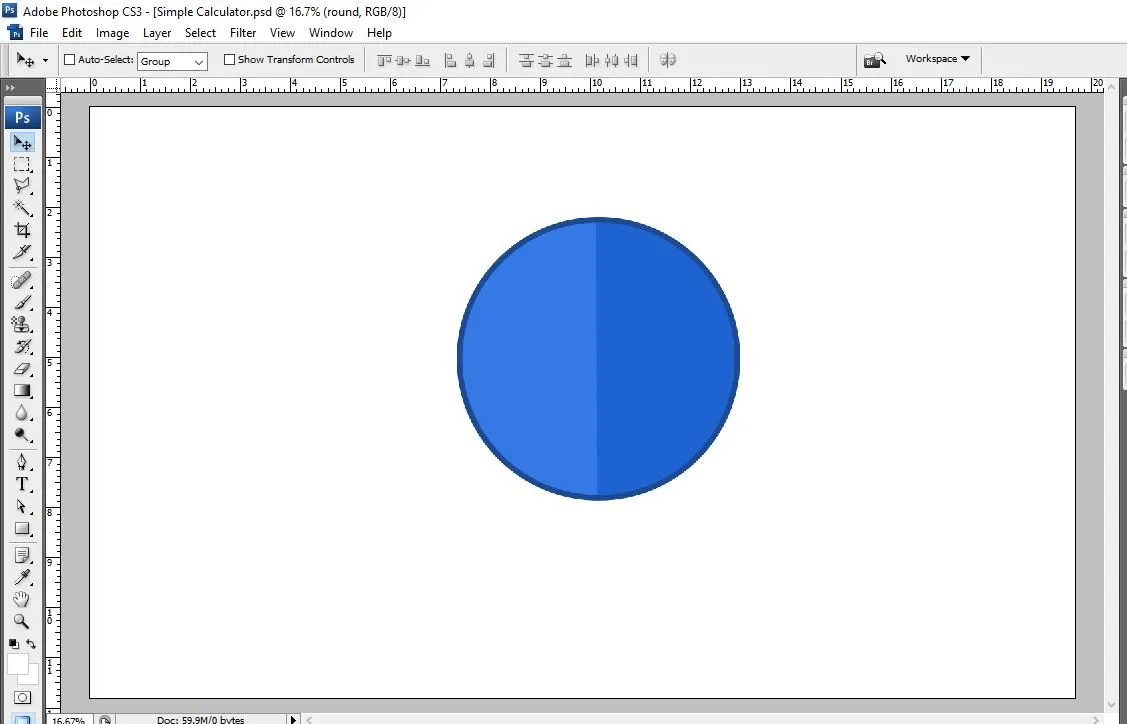The image size is (1127, 724).
Task: Select the Zoom tool
Action: (22, 621)
